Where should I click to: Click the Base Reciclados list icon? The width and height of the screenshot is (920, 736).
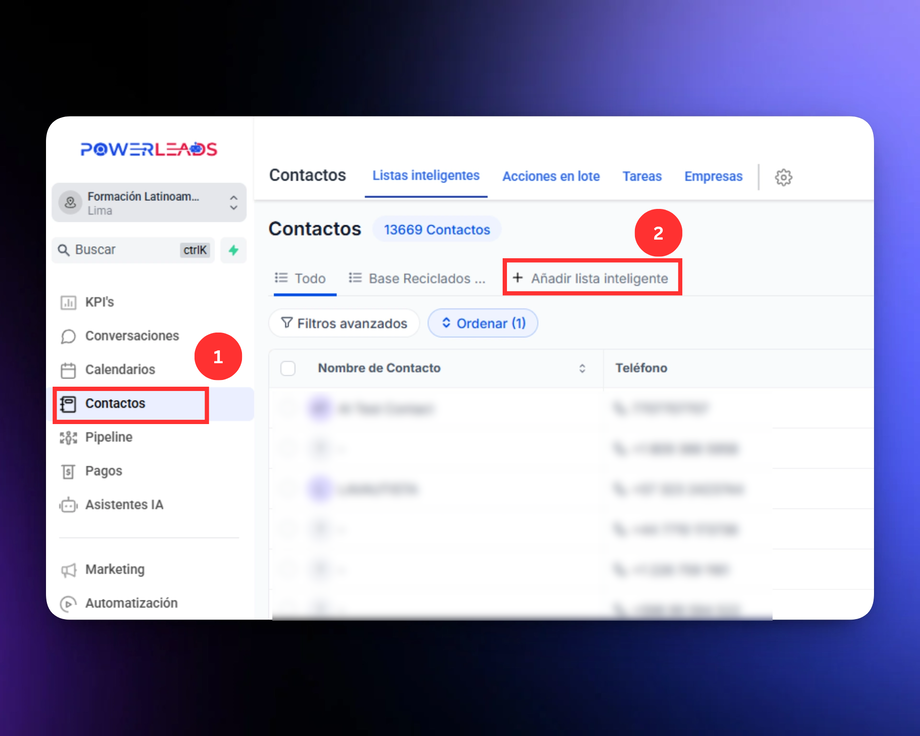pyautogui.click(x=355, y=278)
